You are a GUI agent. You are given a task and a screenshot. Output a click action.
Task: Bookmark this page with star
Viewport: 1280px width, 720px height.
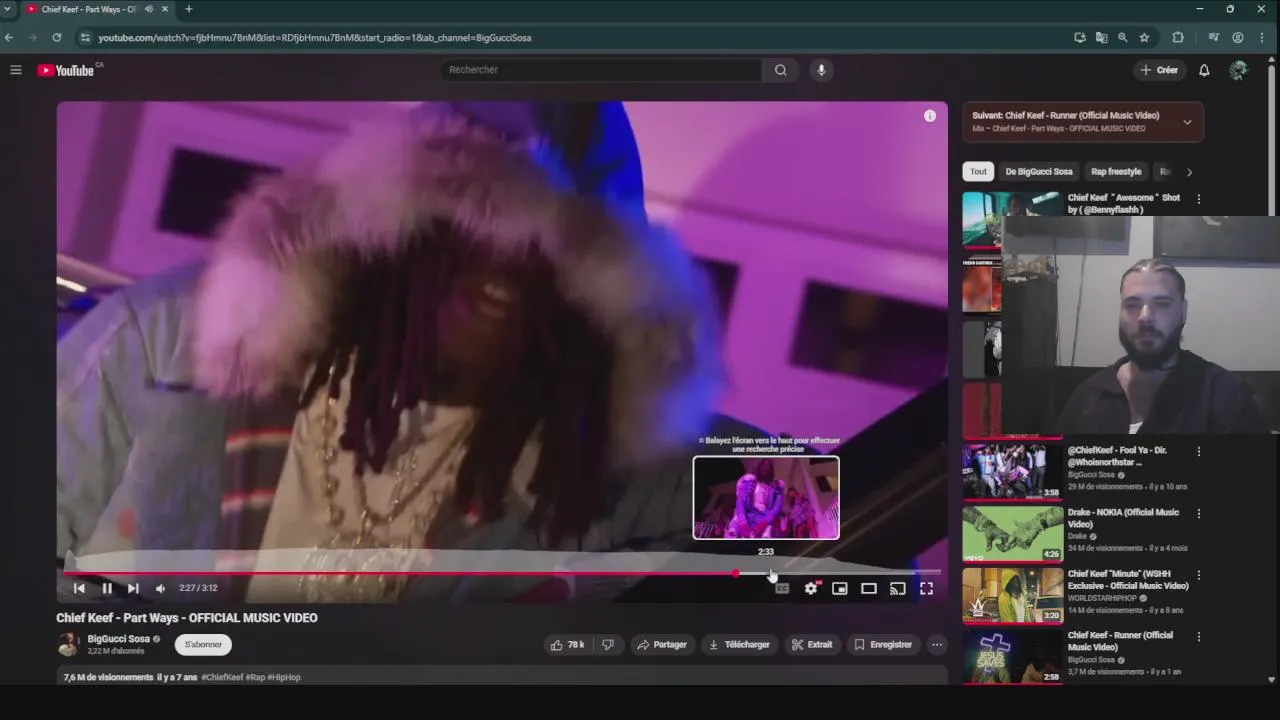[x=1144, y=38]
